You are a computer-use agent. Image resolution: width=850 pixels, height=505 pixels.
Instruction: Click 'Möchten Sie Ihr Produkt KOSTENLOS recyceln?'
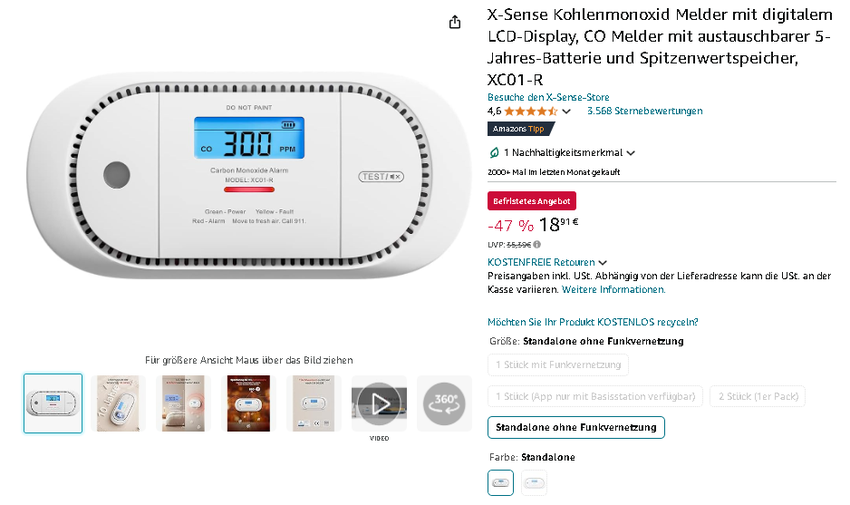592,322
